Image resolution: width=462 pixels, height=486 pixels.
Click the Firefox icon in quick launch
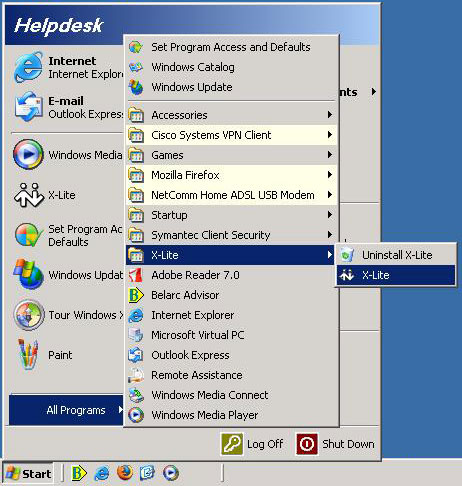[x=125, y=473]
